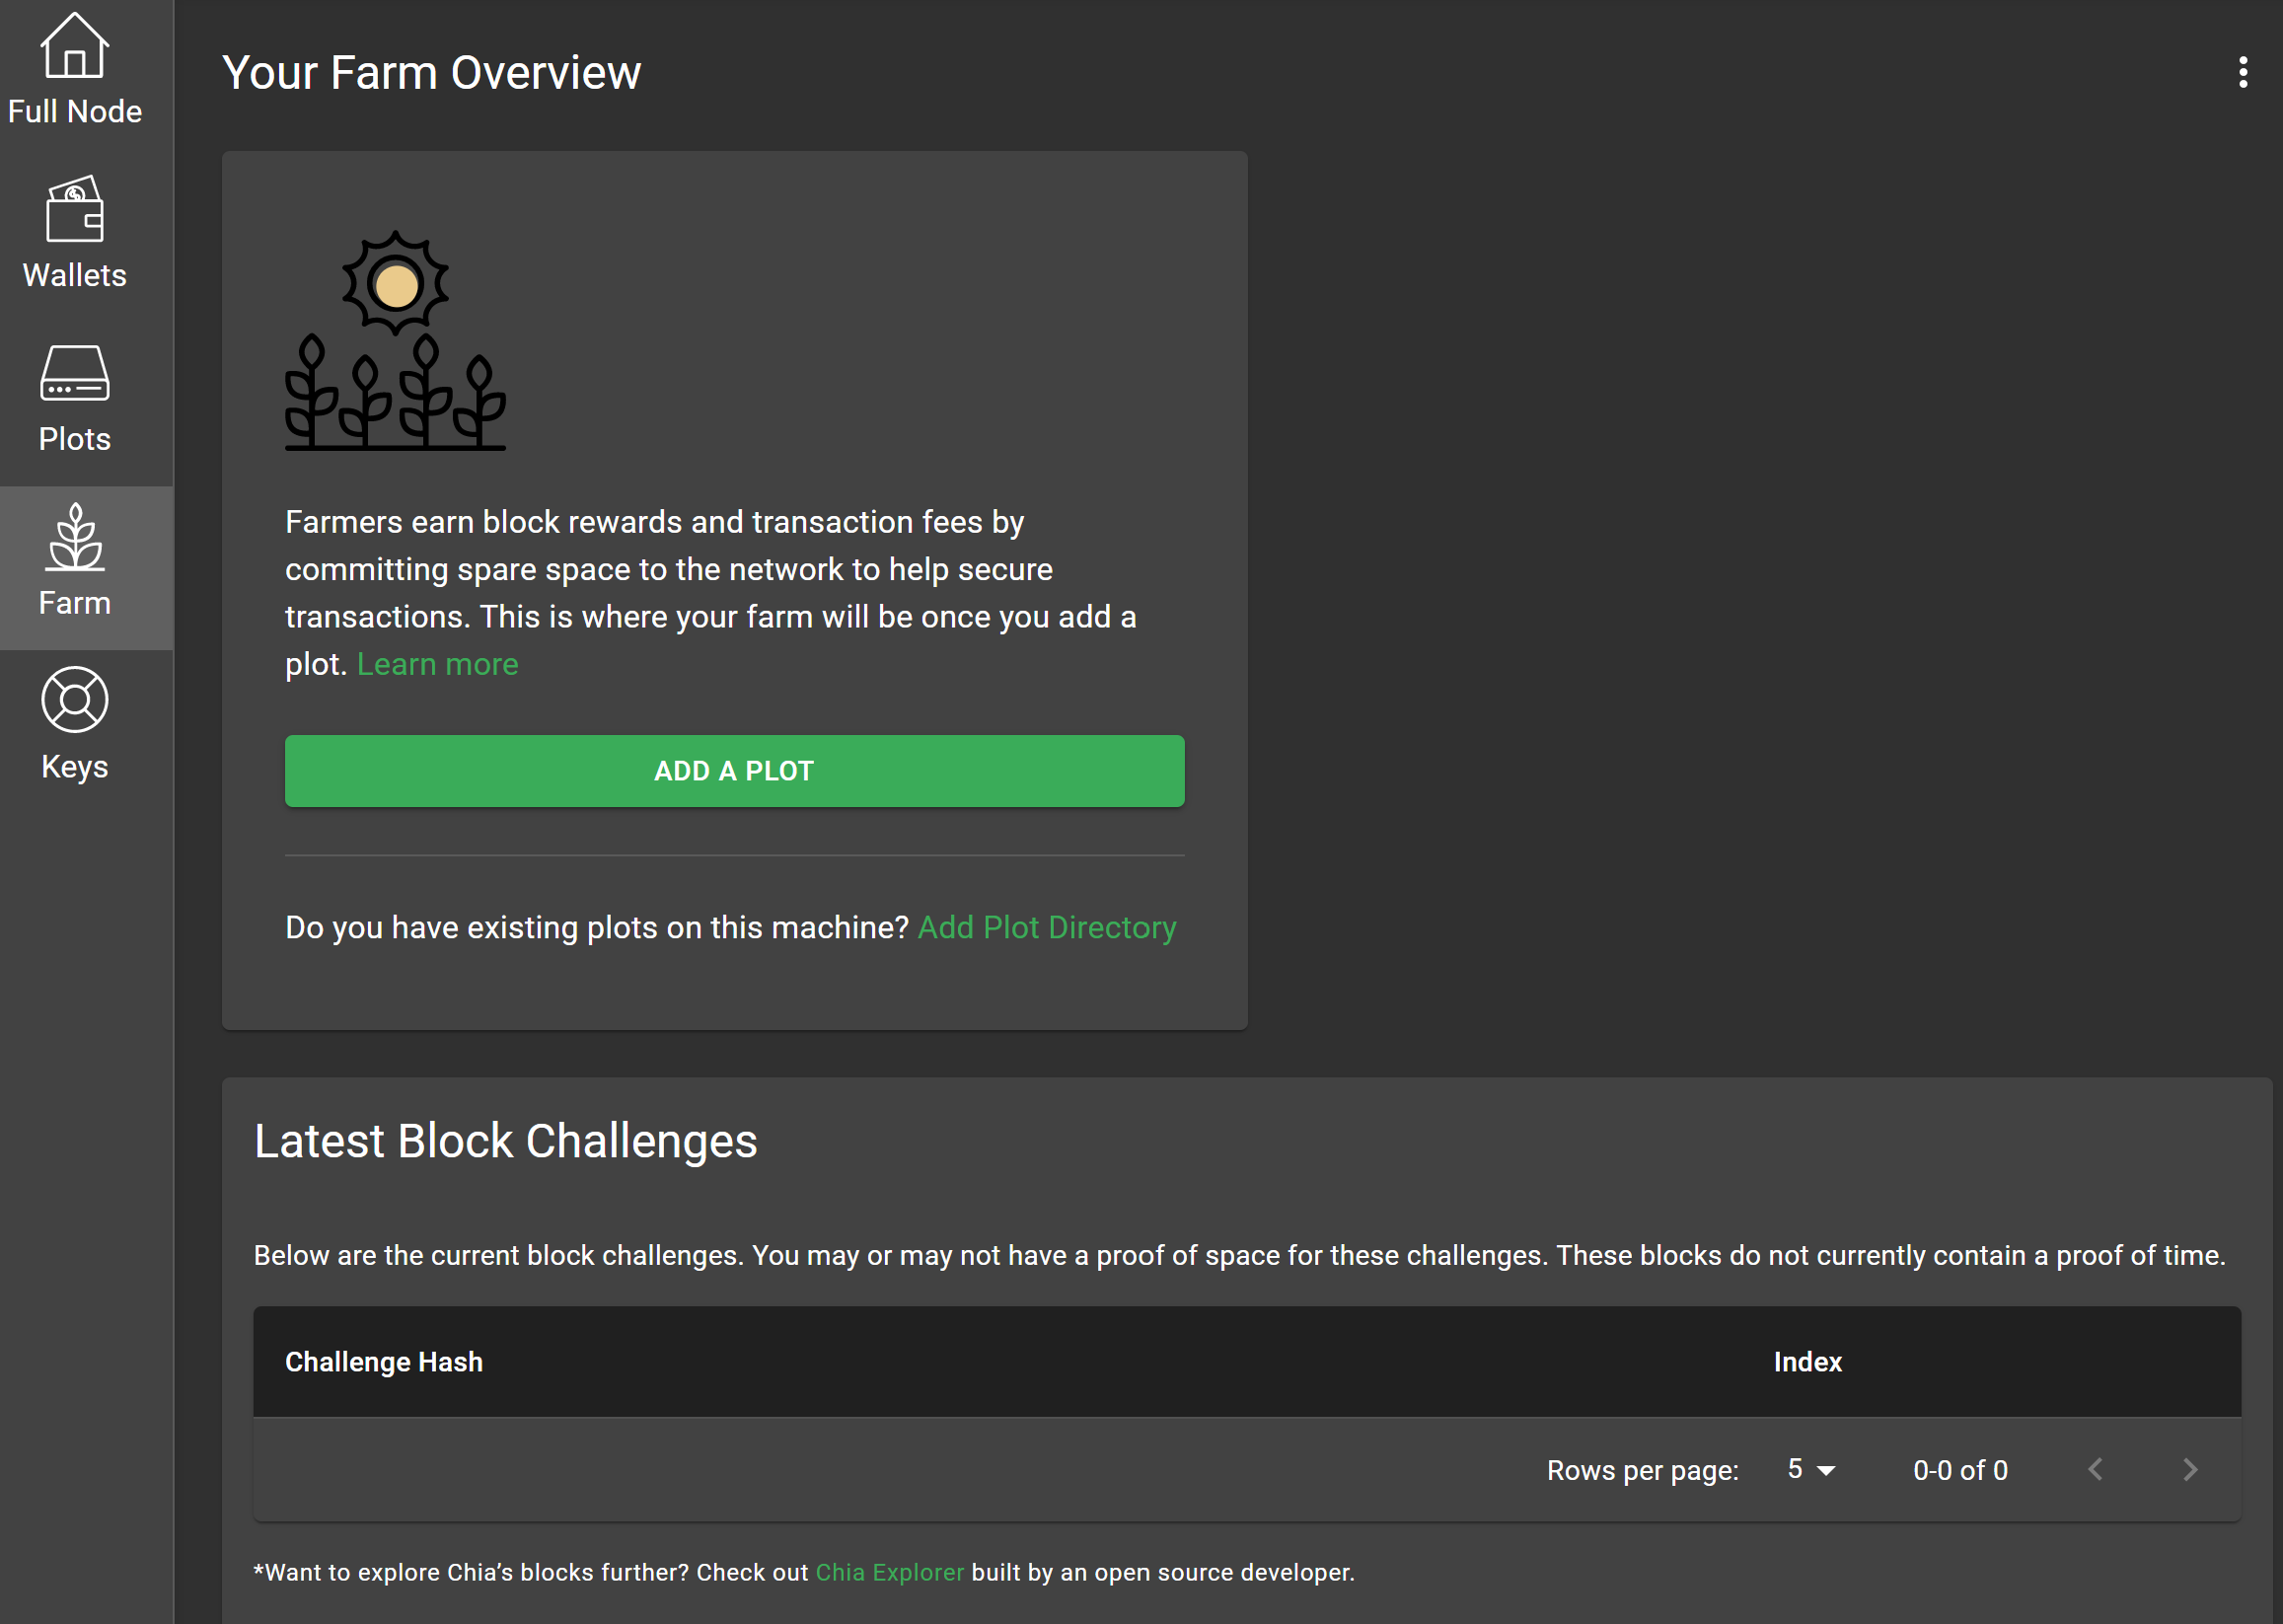
Task: Click the Challenge Hash column header
Action: (384, 1362)
